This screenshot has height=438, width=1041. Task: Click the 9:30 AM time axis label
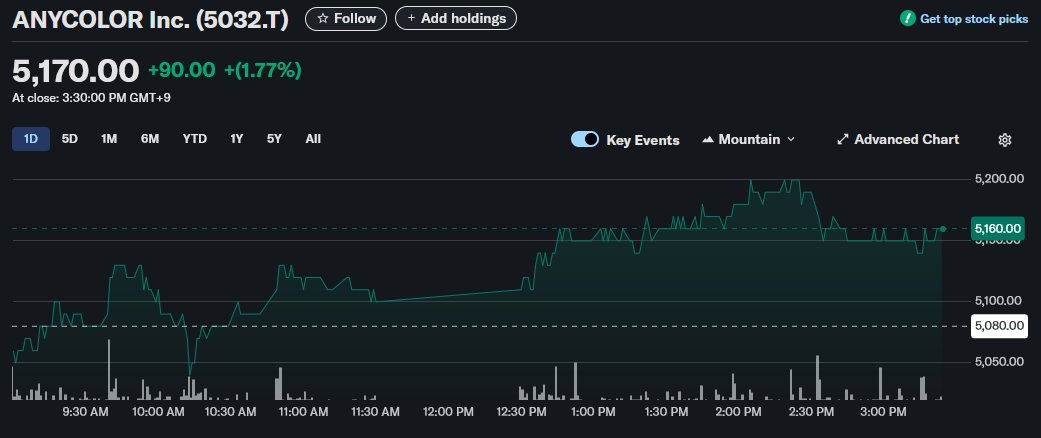click(x=85, y=412)
